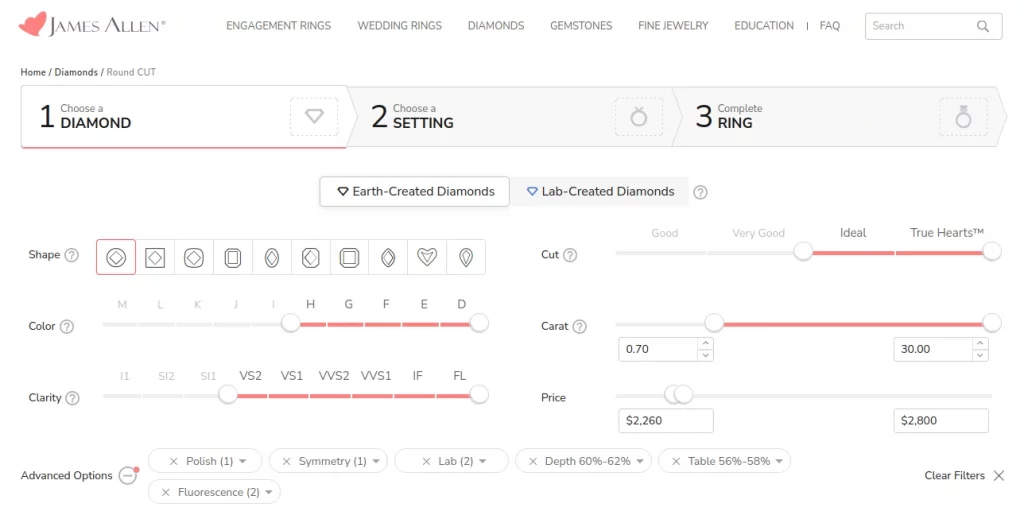1024x515 pixels.
Task: Click the Clarity slider left handle
Action: click(x=228, y=395)
